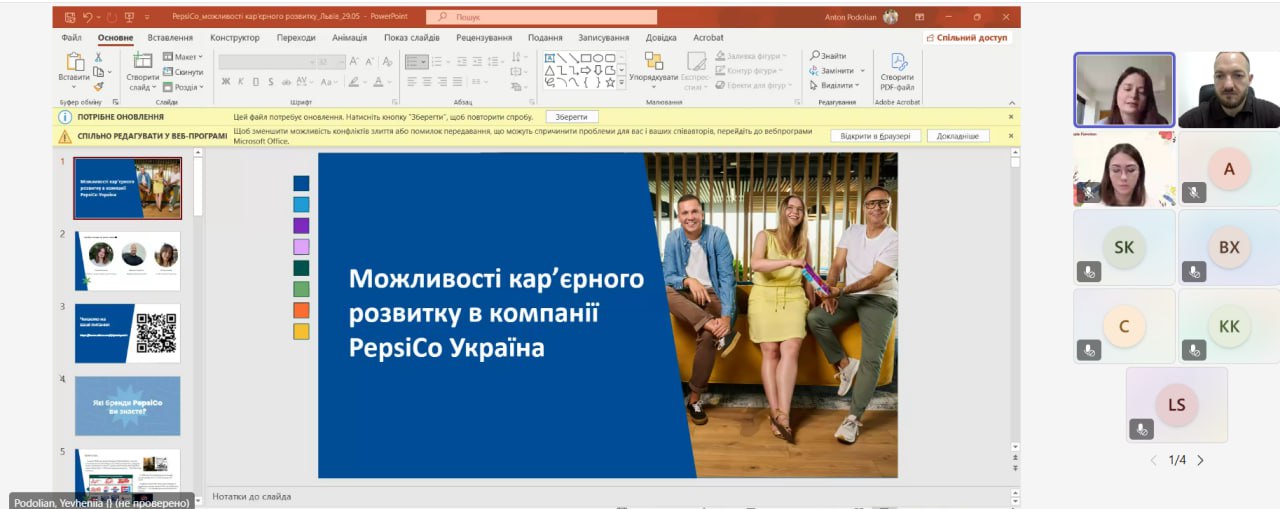This screenshot has width=1280, height=509.
Task: Apply text highlight color
Action: (x=353, y=82)
